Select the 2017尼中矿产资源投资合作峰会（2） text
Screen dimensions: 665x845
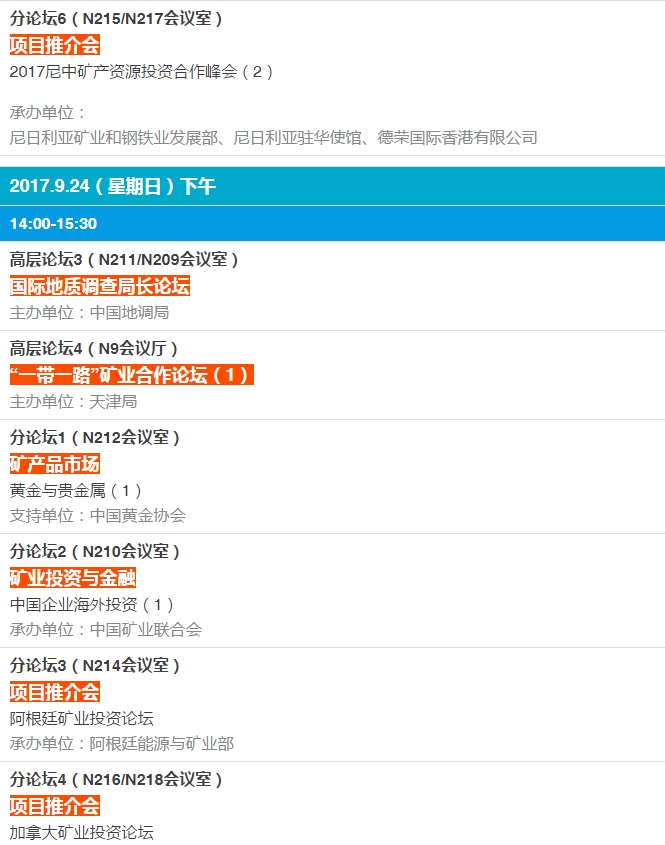[141, 72]
